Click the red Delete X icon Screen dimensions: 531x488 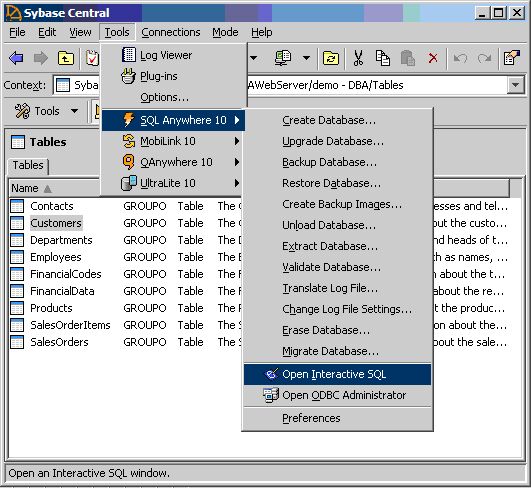coord(433,58)
